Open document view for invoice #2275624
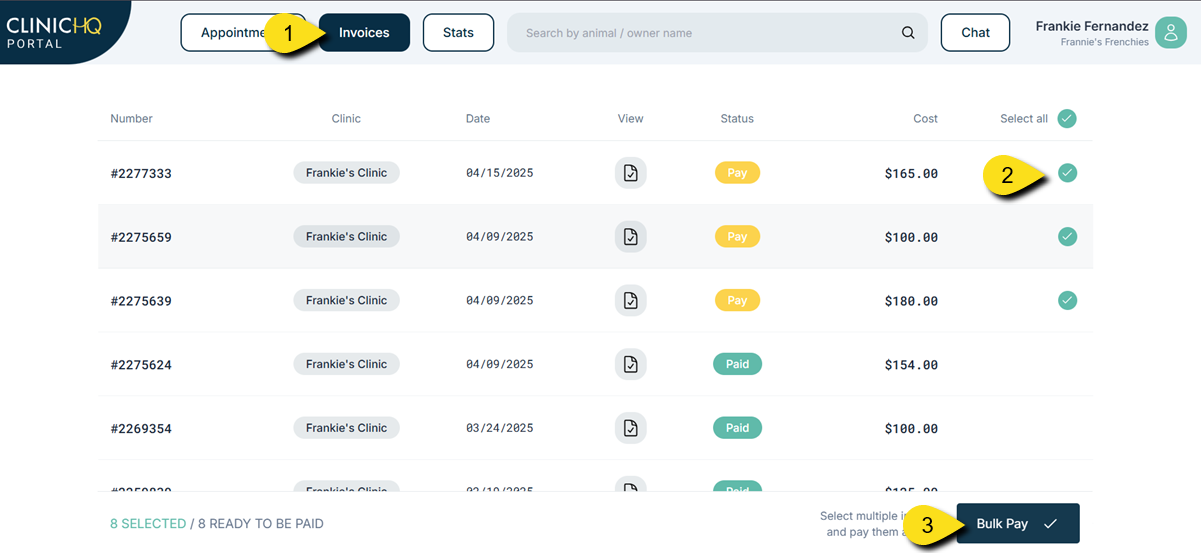The height and width of the screenshot is (553, 1201). click(x=630, y=364)
